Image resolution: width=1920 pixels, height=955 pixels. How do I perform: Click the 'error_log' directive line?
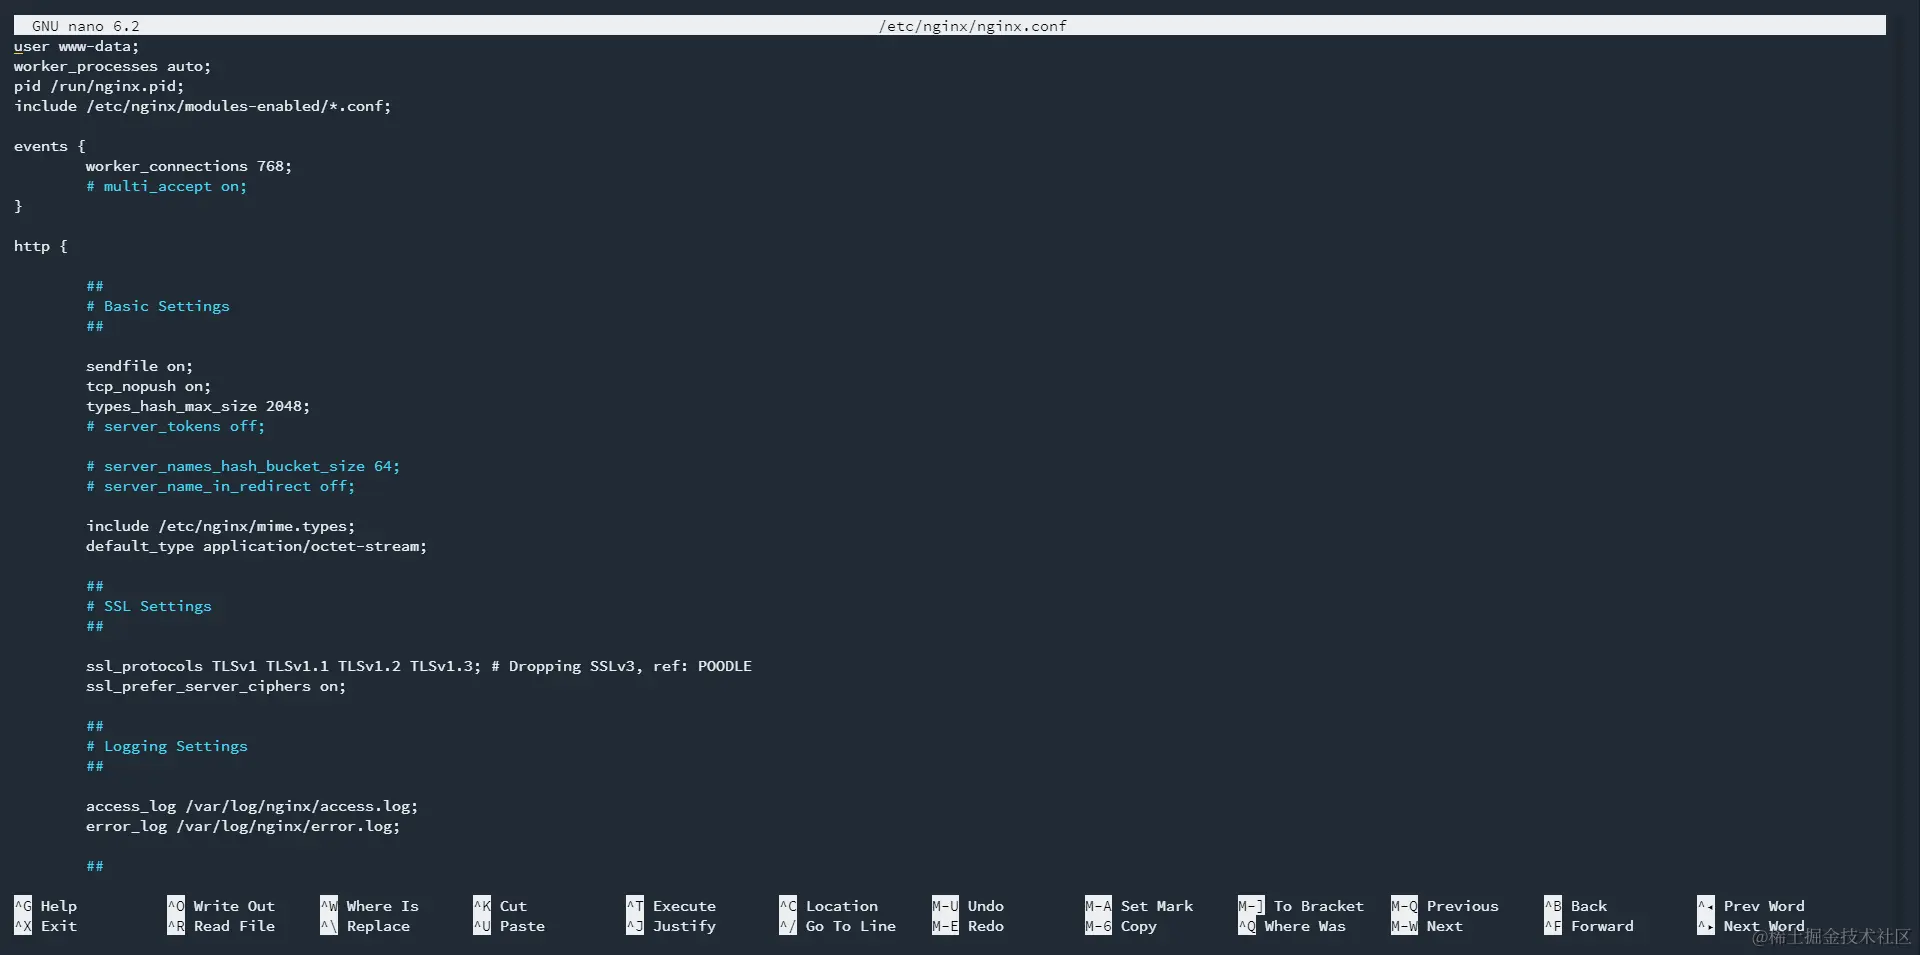click(243, 826)
